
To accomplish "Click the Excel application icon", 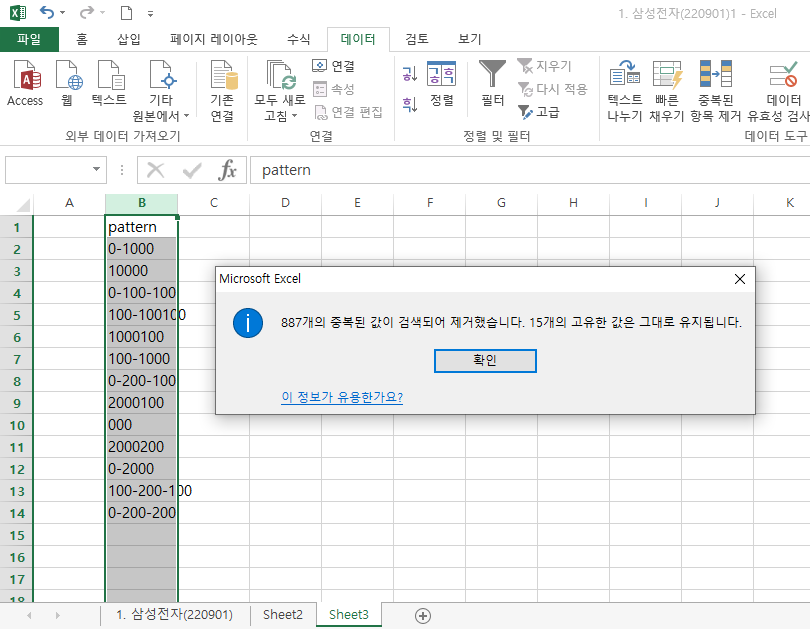I will 18,12.
